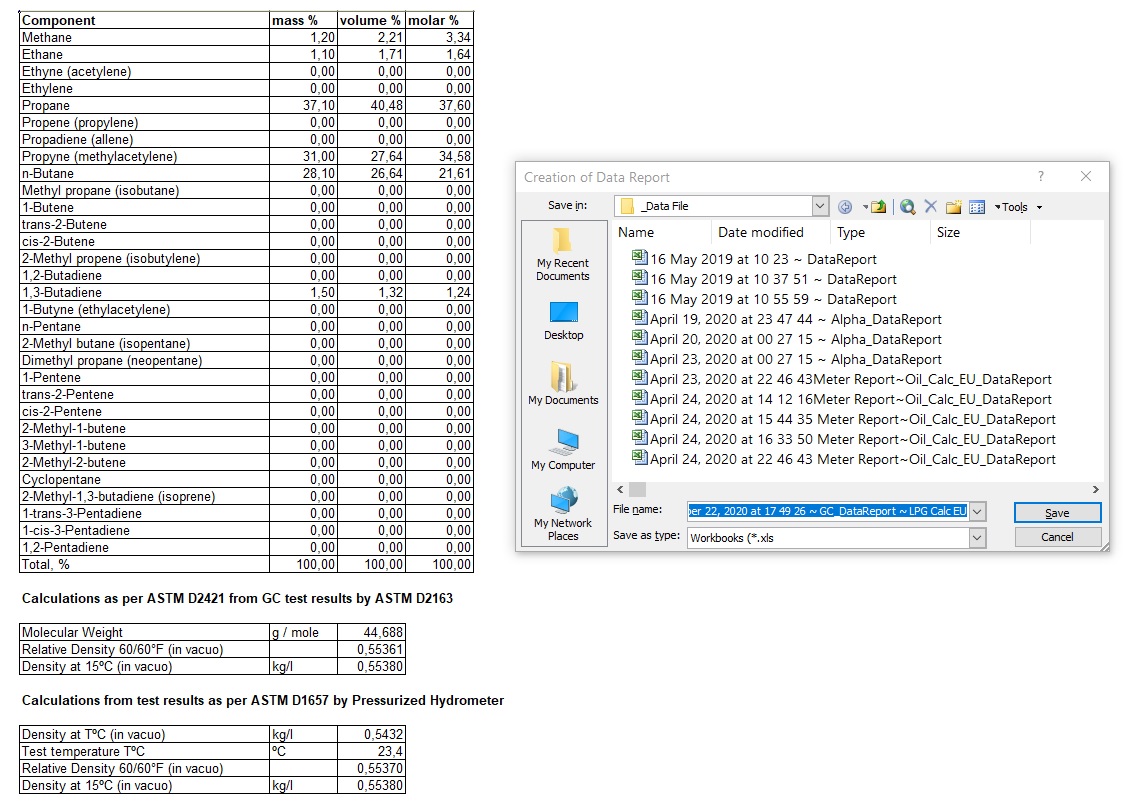The height and width of the screenshot is (811, 1133).
Task: Click Density at T°C value 0,5432
Action: 371,734
